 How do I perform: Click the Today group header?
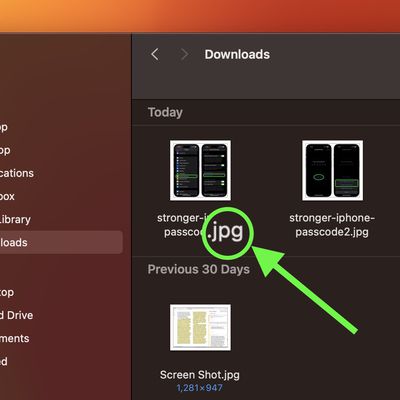point(165,112)
